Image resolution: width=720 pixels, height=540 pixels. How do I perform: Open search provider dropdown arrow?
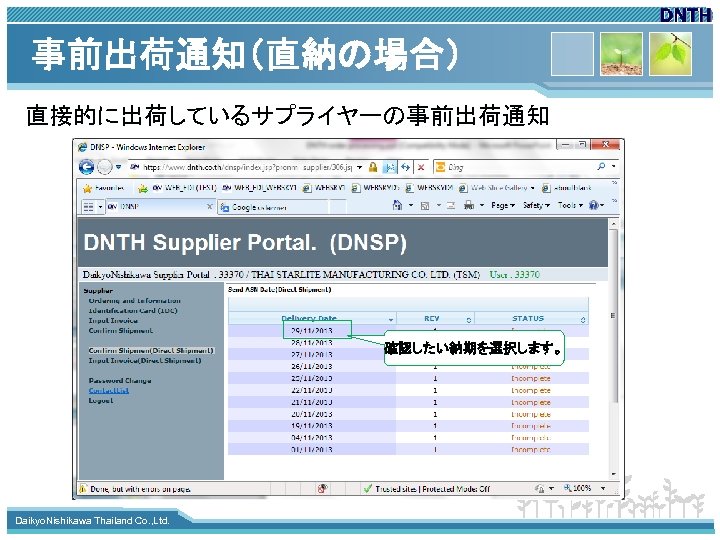coord(613,167)
